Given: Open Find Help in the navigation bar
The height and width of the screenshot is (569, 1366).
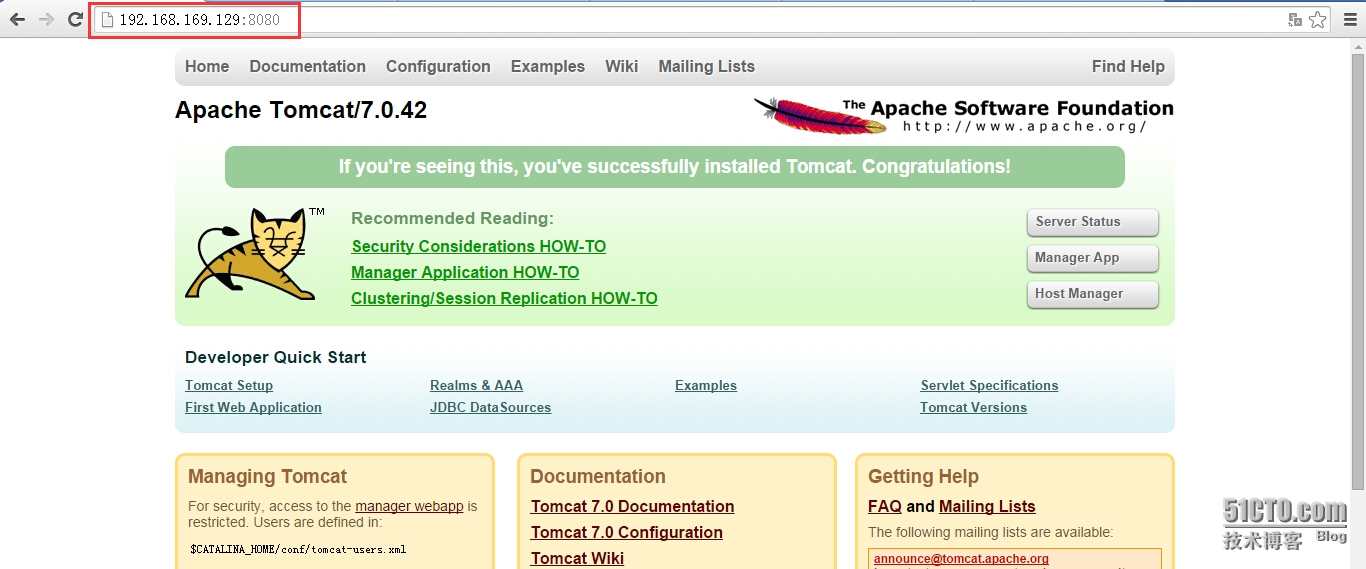Looking at the screenshot, I should [1128, 66].
